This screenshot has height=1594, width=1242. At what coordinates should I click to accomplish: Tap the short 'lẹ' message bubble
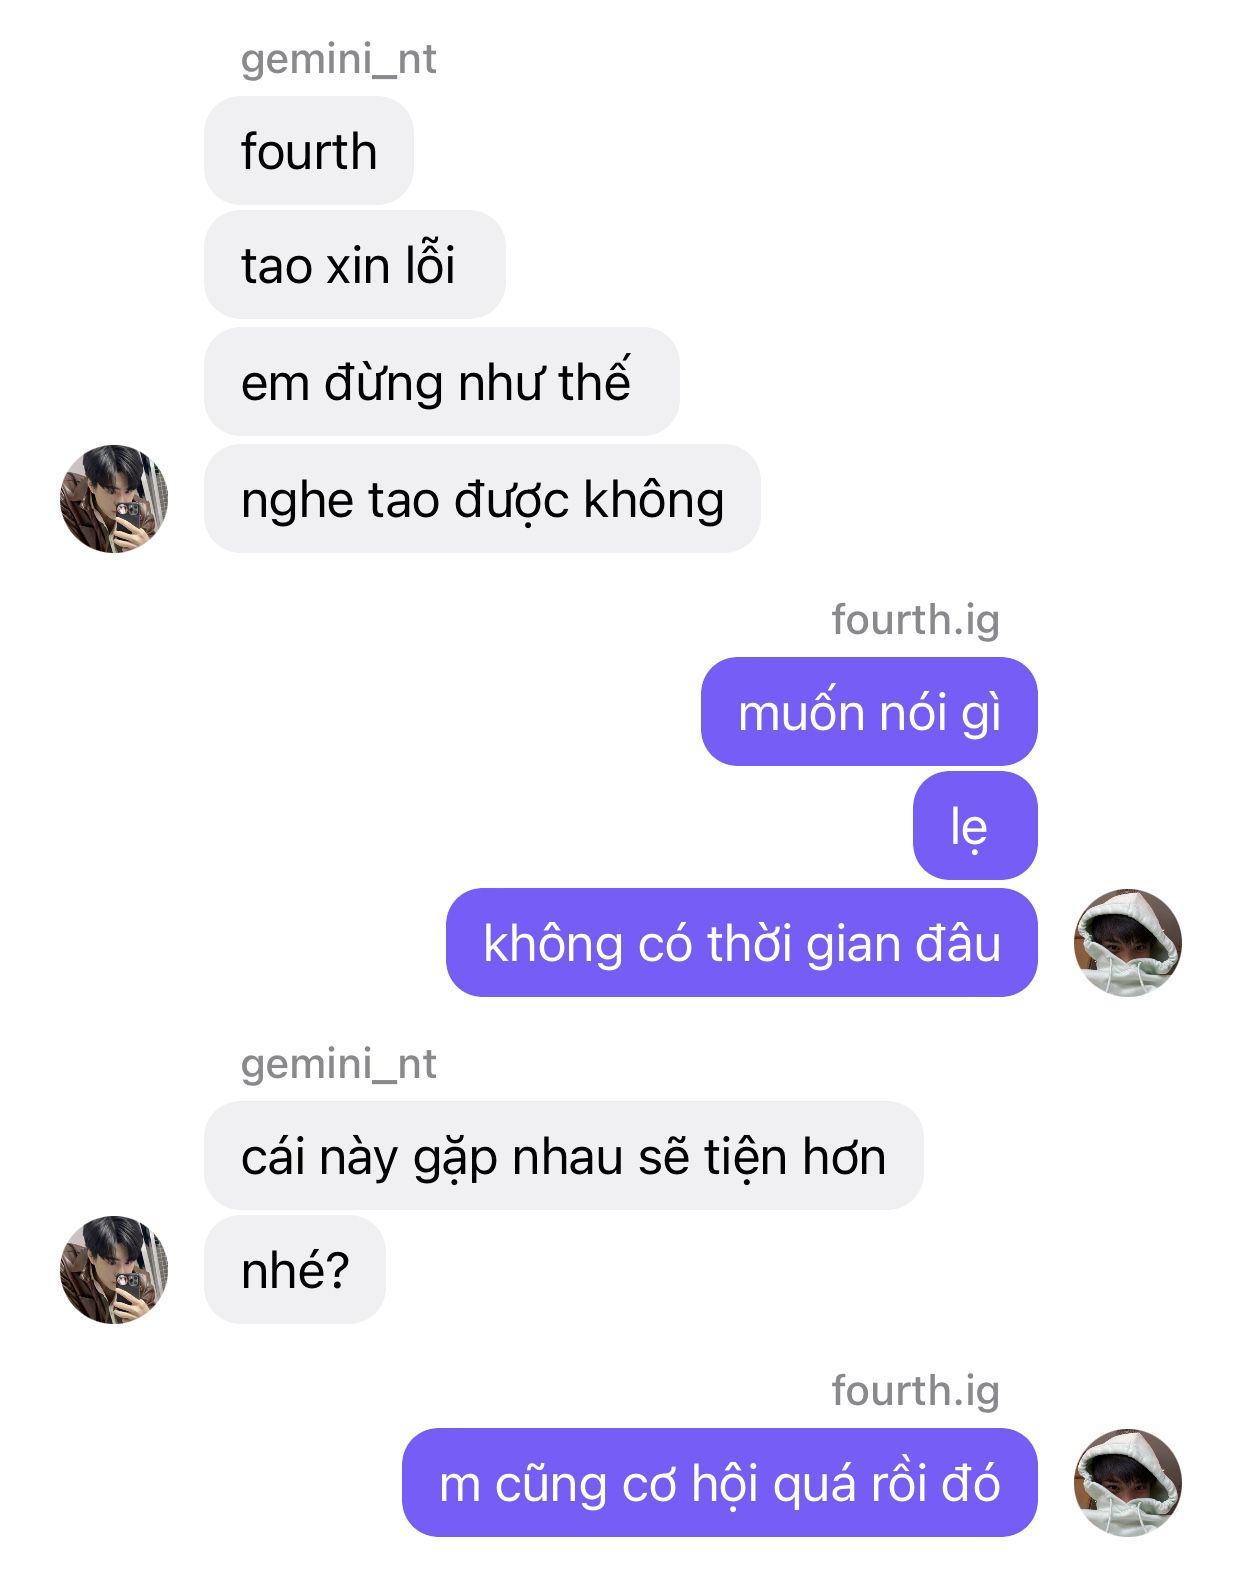click(975, 826)
